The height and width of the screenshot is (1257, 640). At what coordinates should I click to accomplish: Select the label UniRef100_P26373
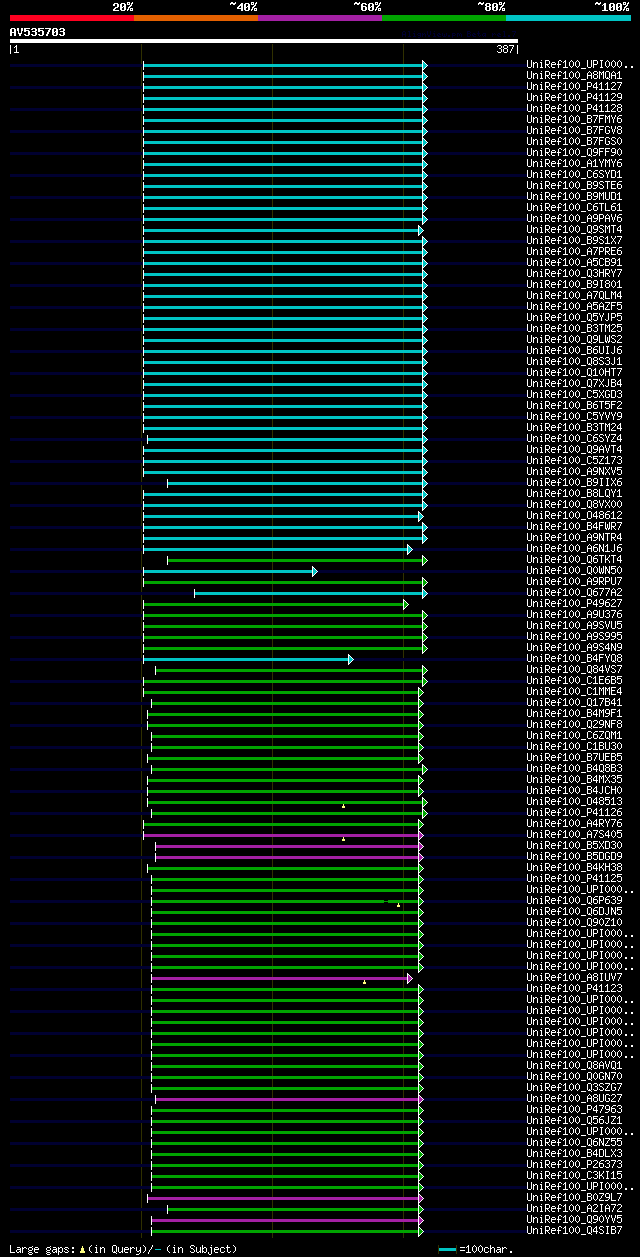pyautogui.click(x=574, y=1165)
